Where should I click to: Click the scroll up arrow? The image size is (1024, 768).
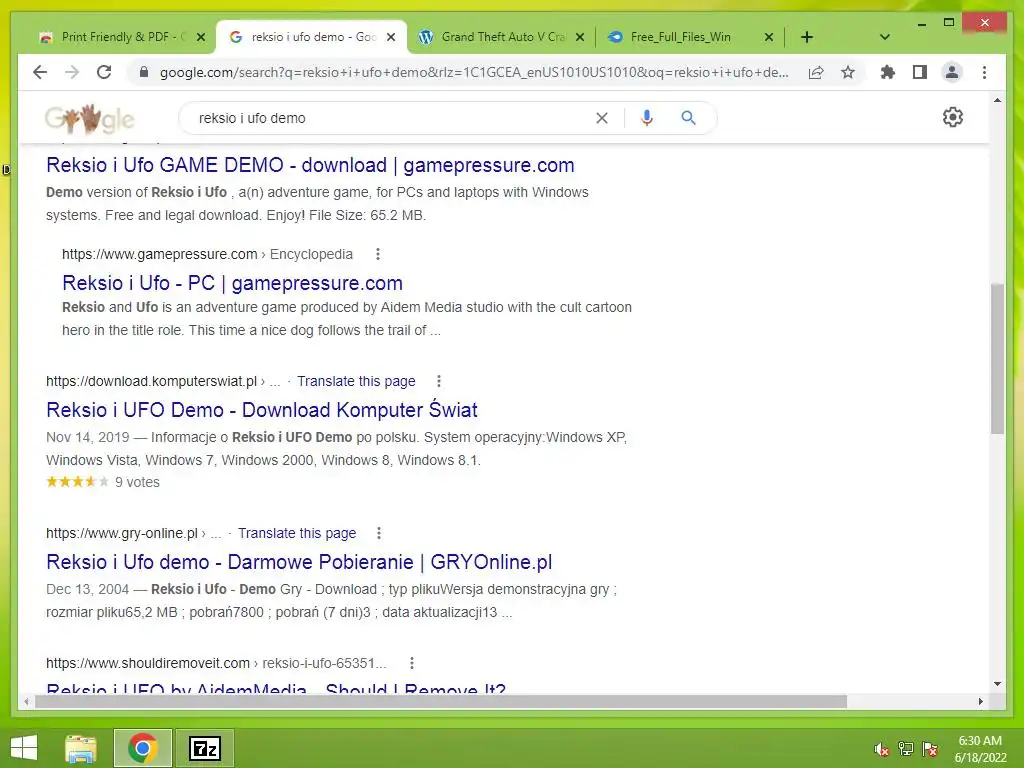coord(997,101)
